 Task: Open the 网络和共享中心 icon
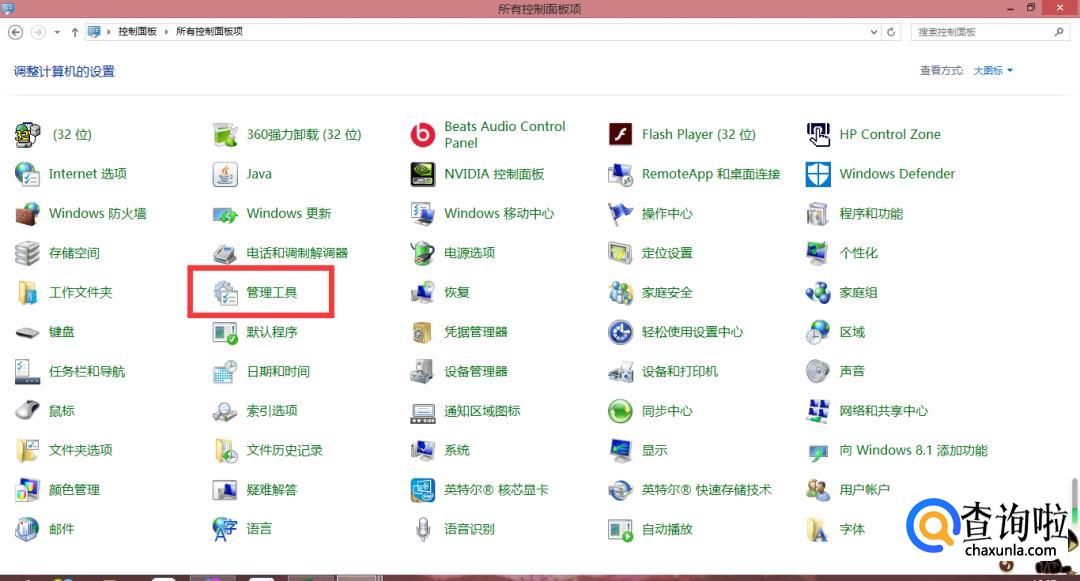coord(818,411)
